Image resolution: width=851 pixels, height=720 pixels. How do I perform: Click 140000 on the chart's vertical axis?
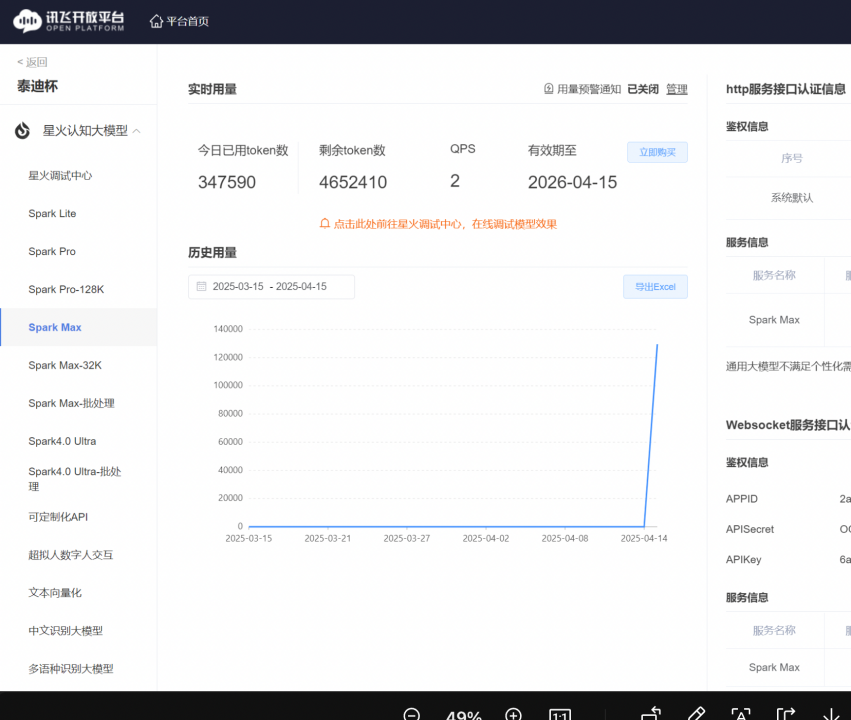[x=228, y=329]
